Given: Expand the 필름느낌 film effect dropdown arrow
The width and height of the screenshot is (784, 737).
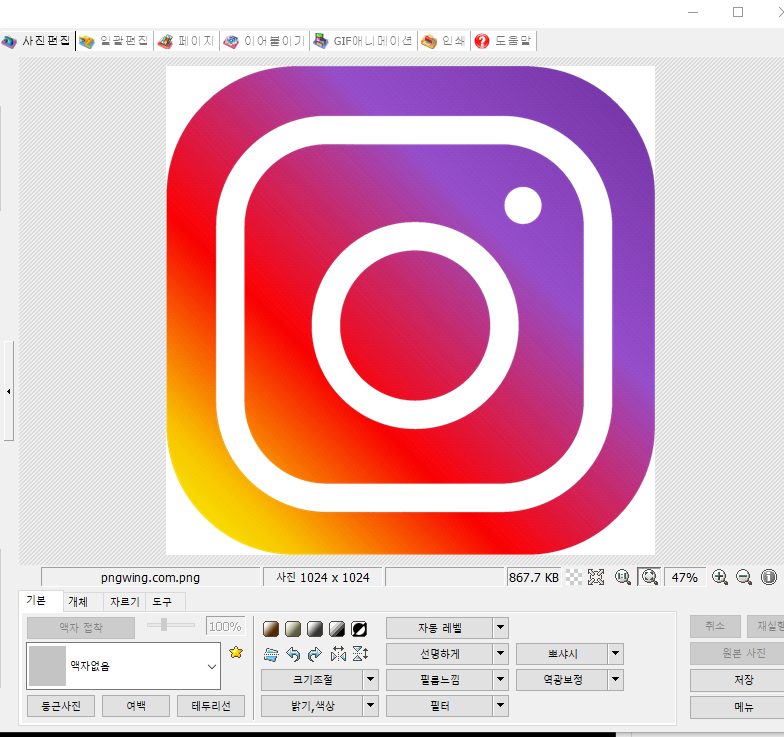Looking at the screenshot, I should tap(500, 680).
